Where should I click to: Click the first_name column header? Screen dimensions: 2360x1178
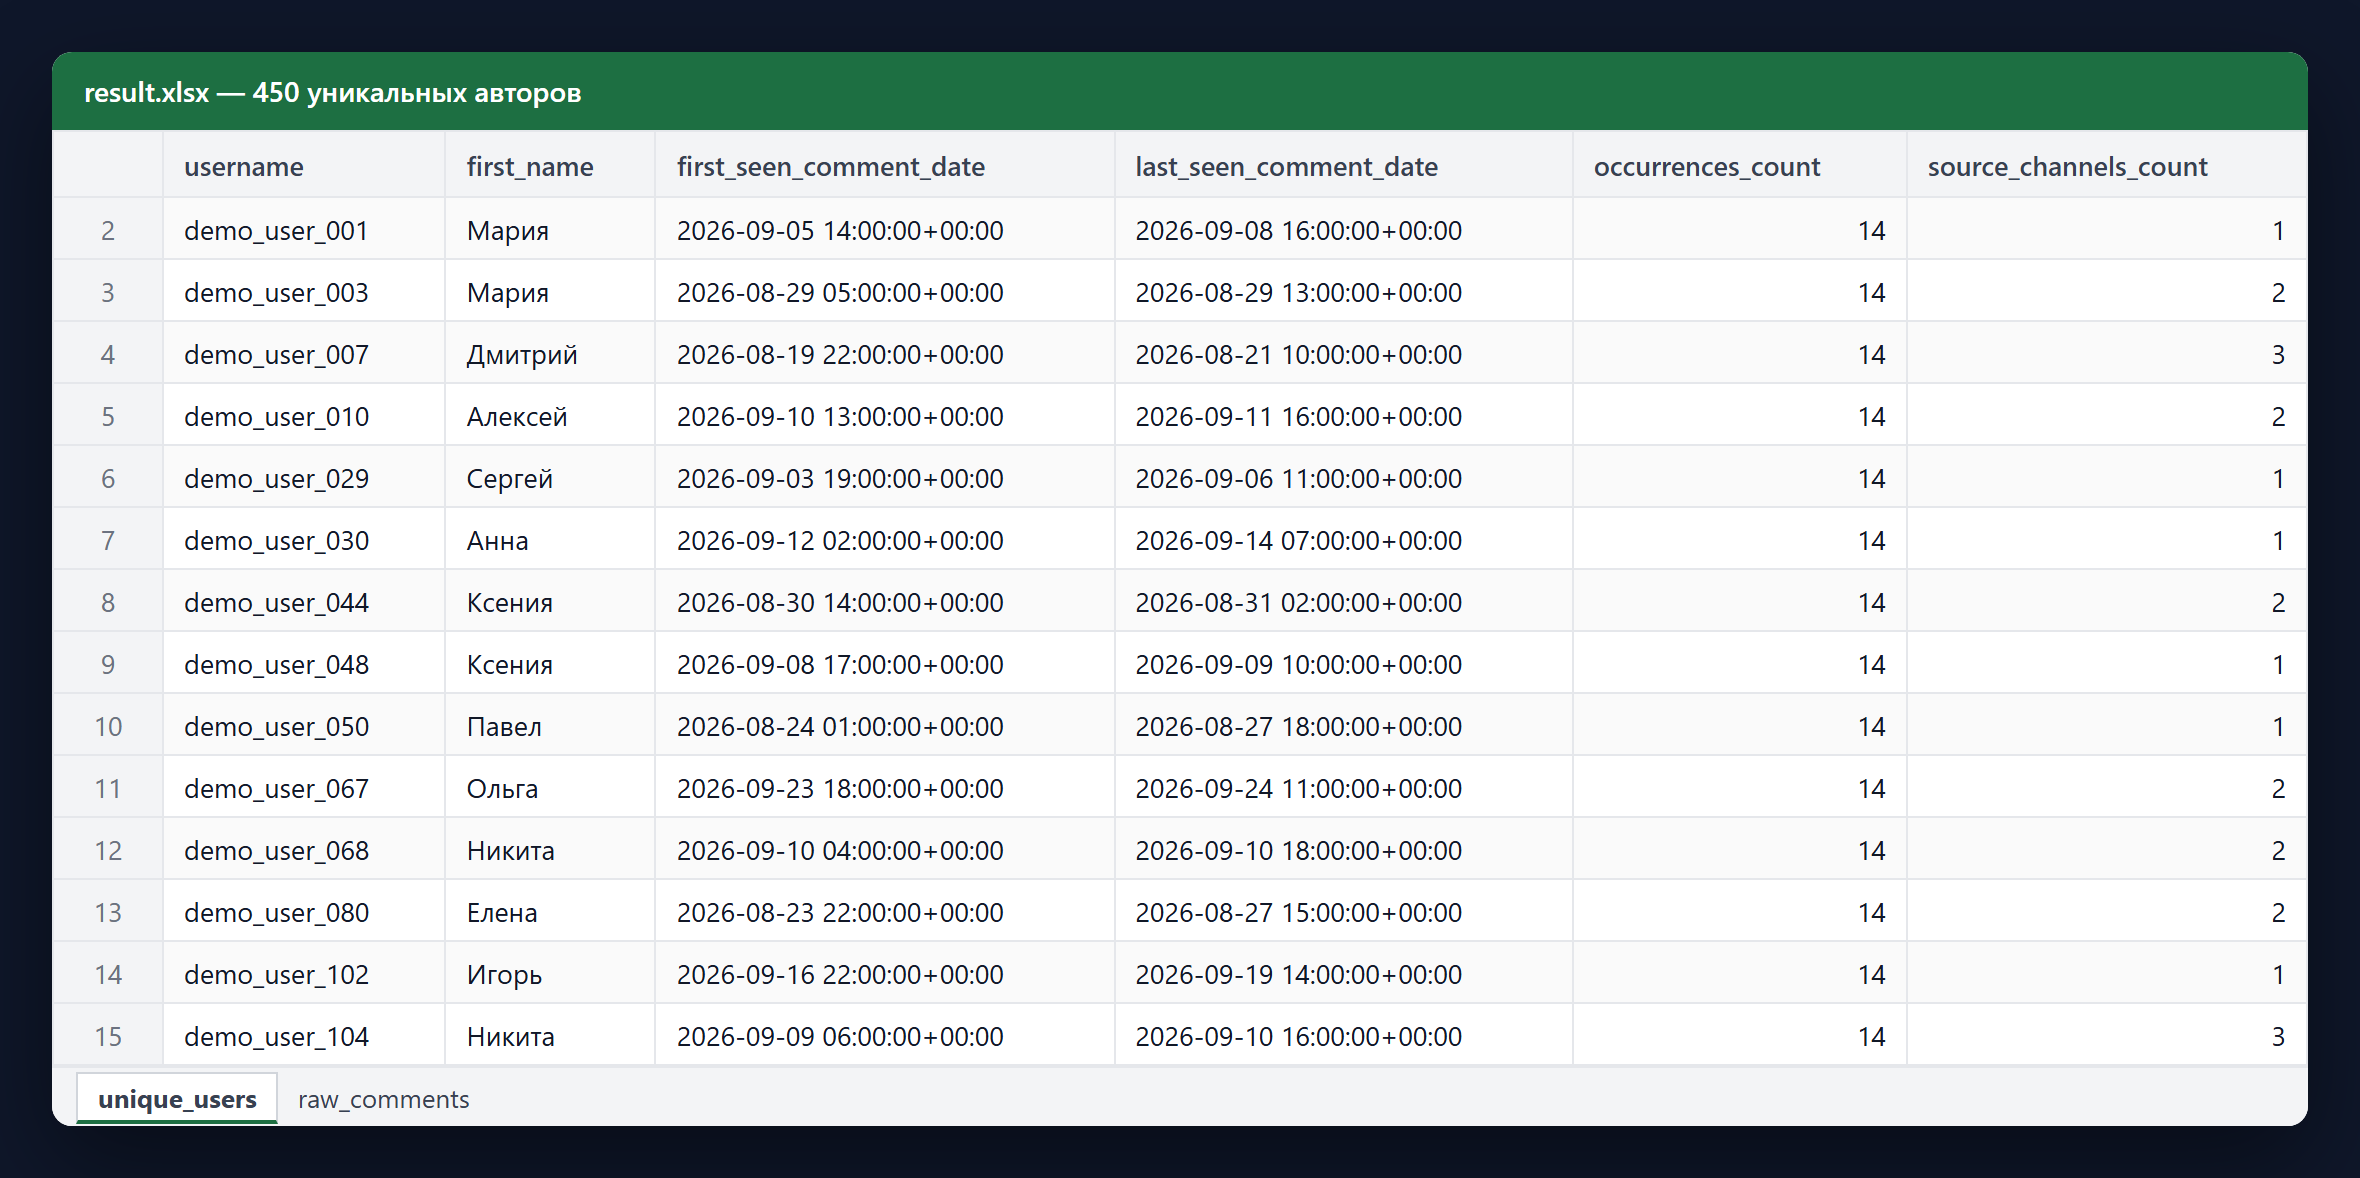(550, 166)
